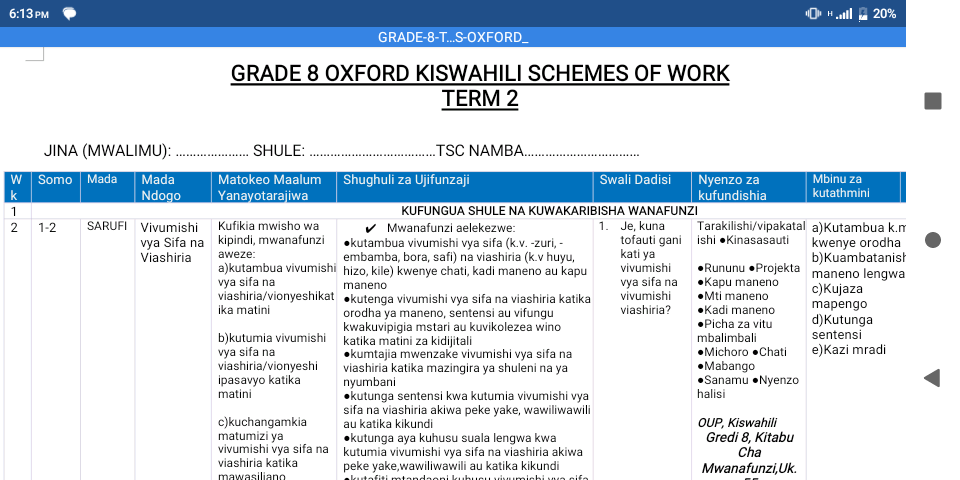
Task: Tap the battery icon showing 20%
Action: tap(861, 13)
